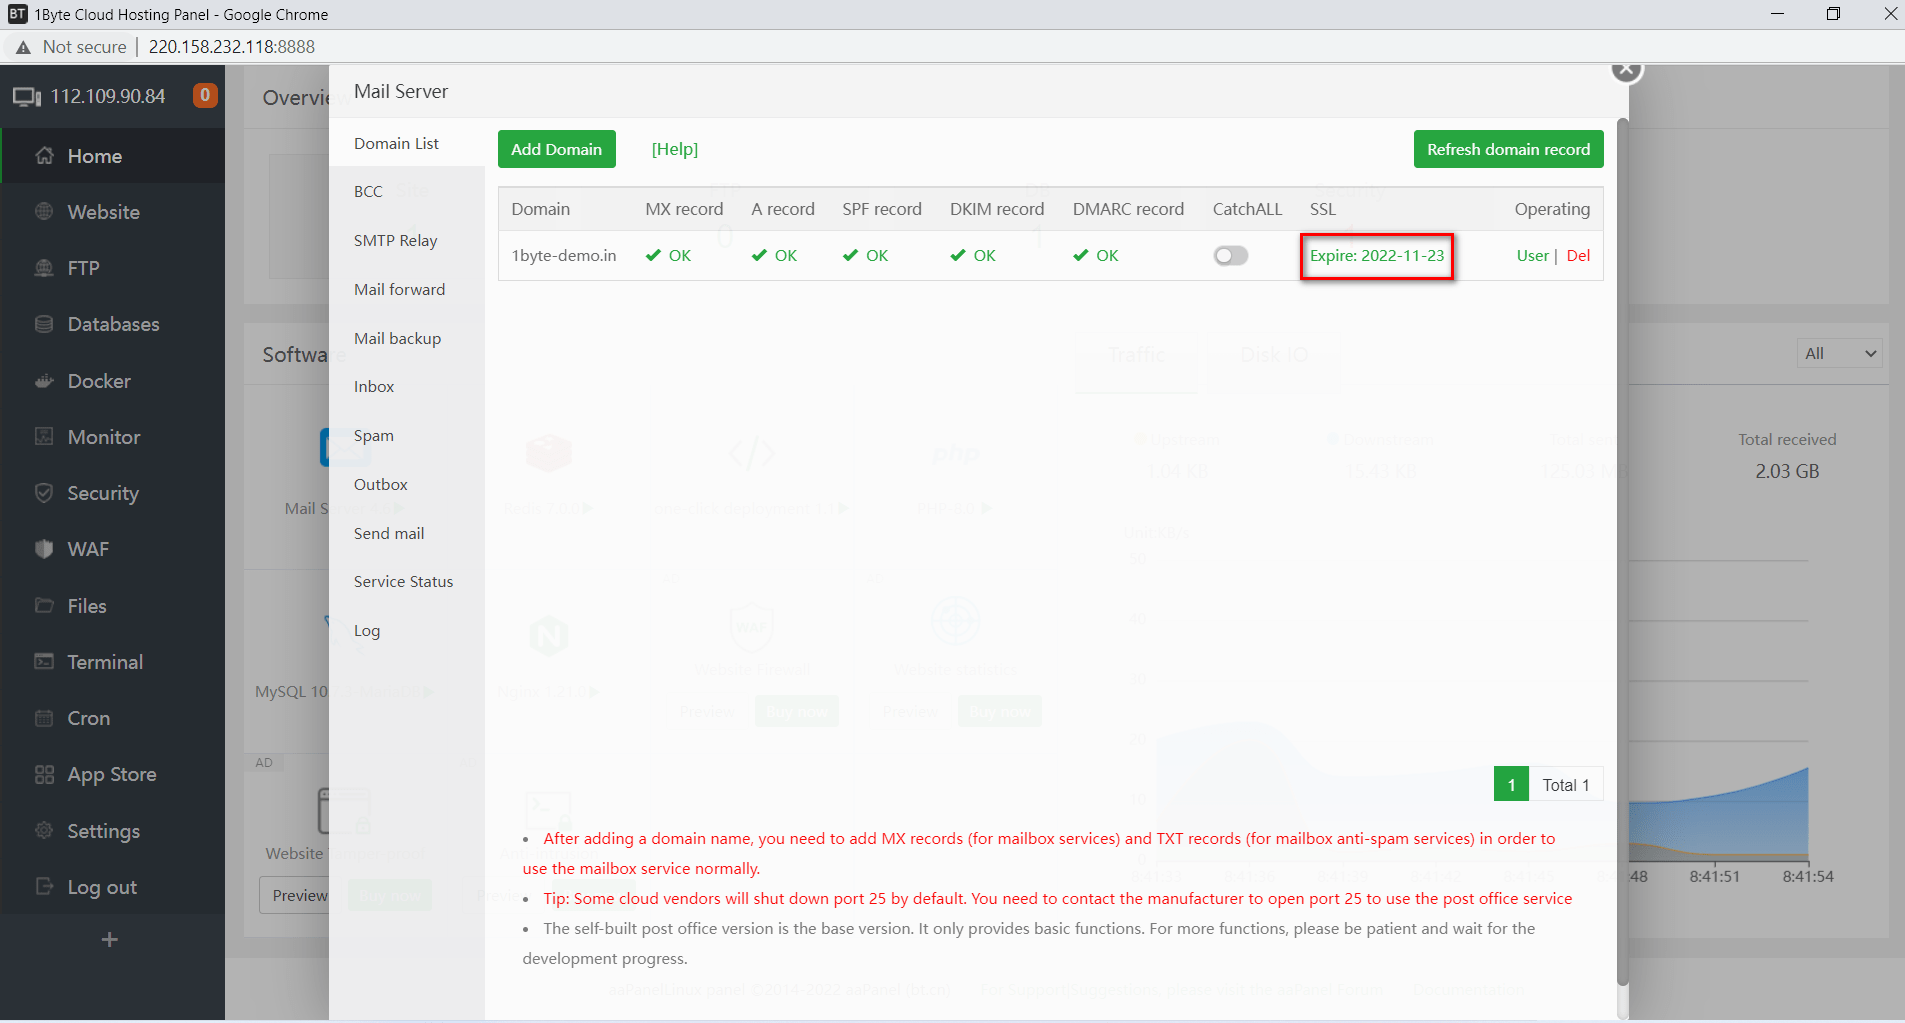Toggle CatchALL switch for 1byte-demo.in

(x=1231, y=256)
